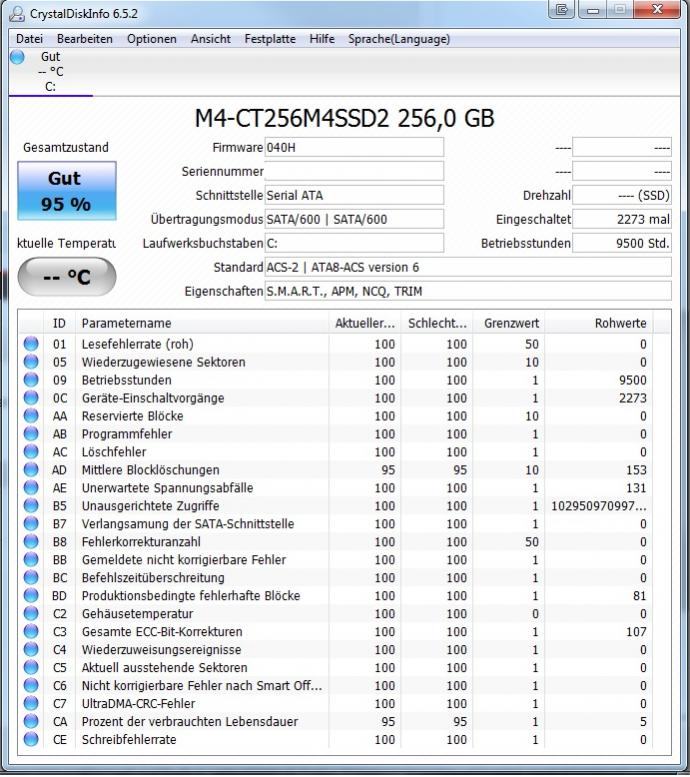Select the Gut C: drive tab

pyautogui.click(x=51, y=71)
